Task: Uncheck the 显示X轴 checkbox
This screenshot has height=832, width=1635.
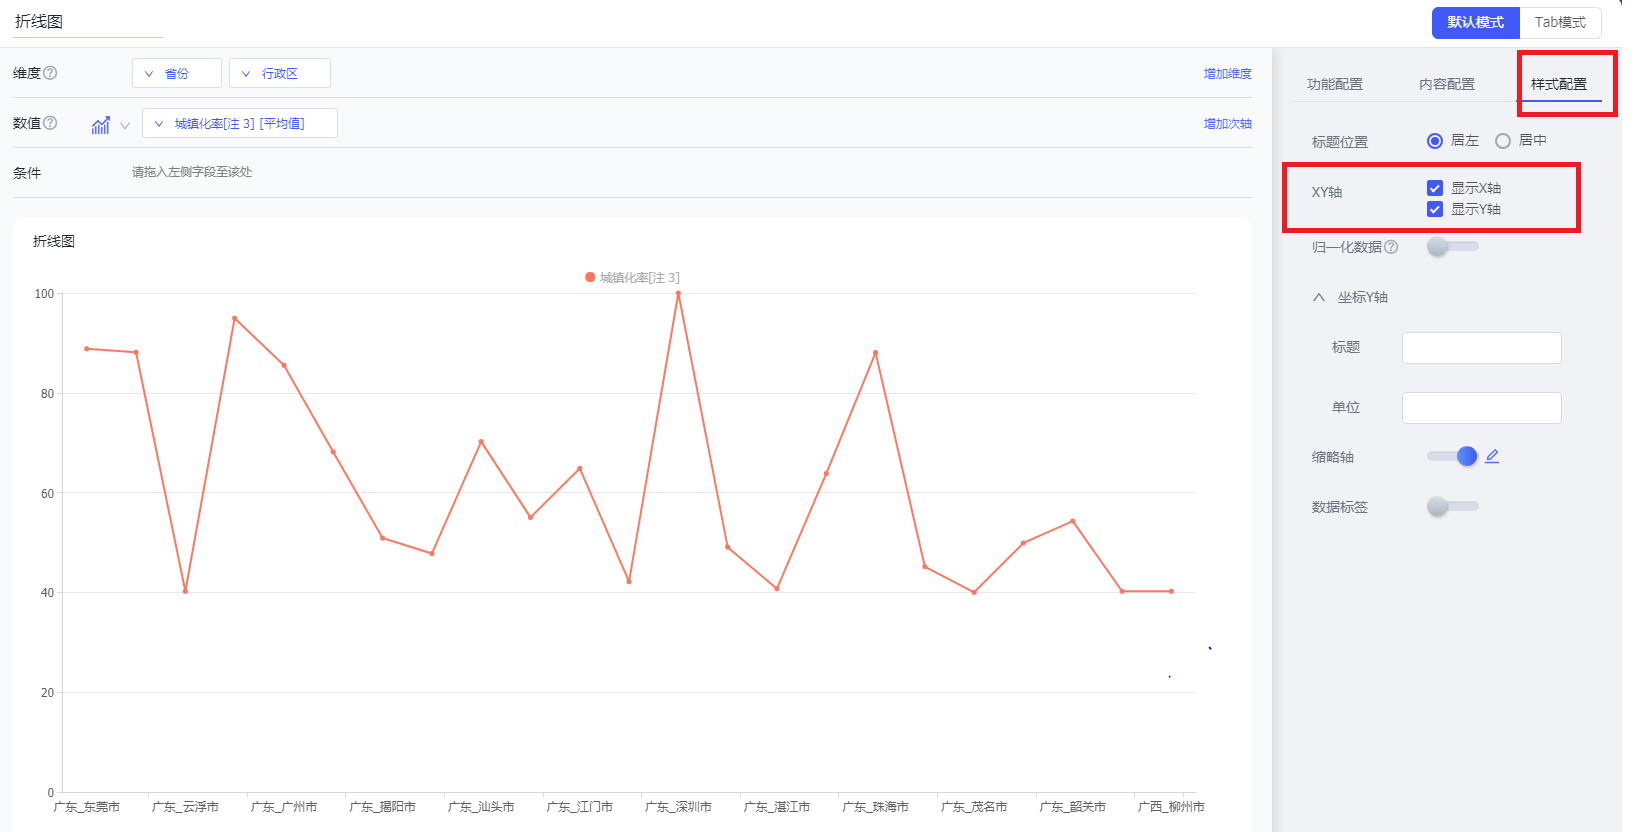Action: coord(1435,188)
